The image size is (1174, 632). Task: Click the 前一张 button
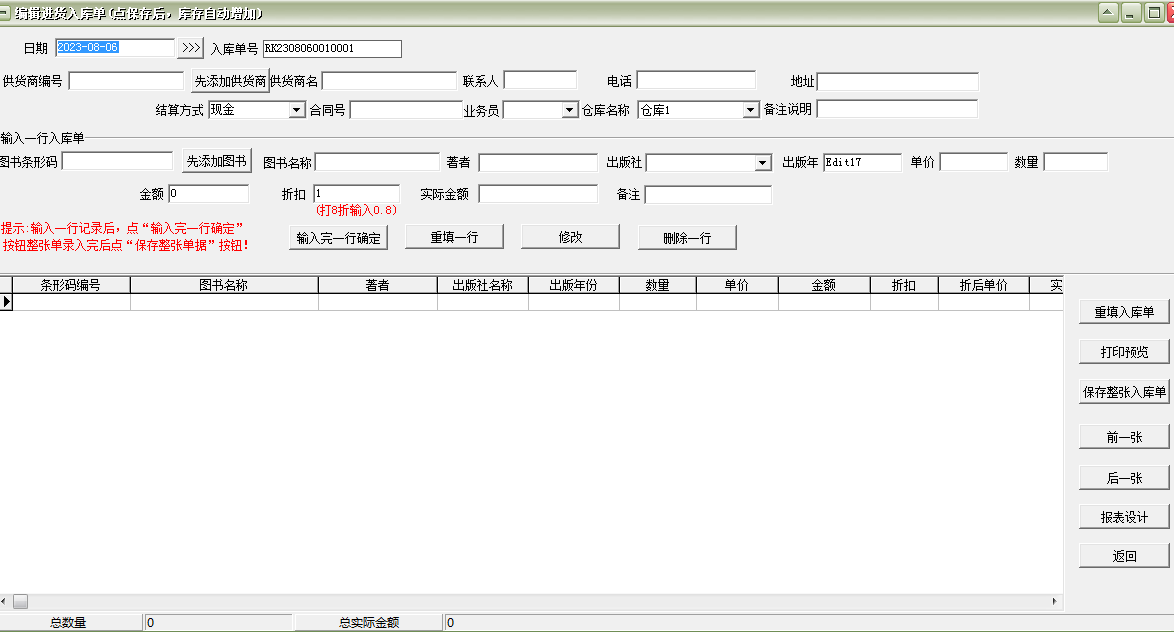[x=1124, y=437]
